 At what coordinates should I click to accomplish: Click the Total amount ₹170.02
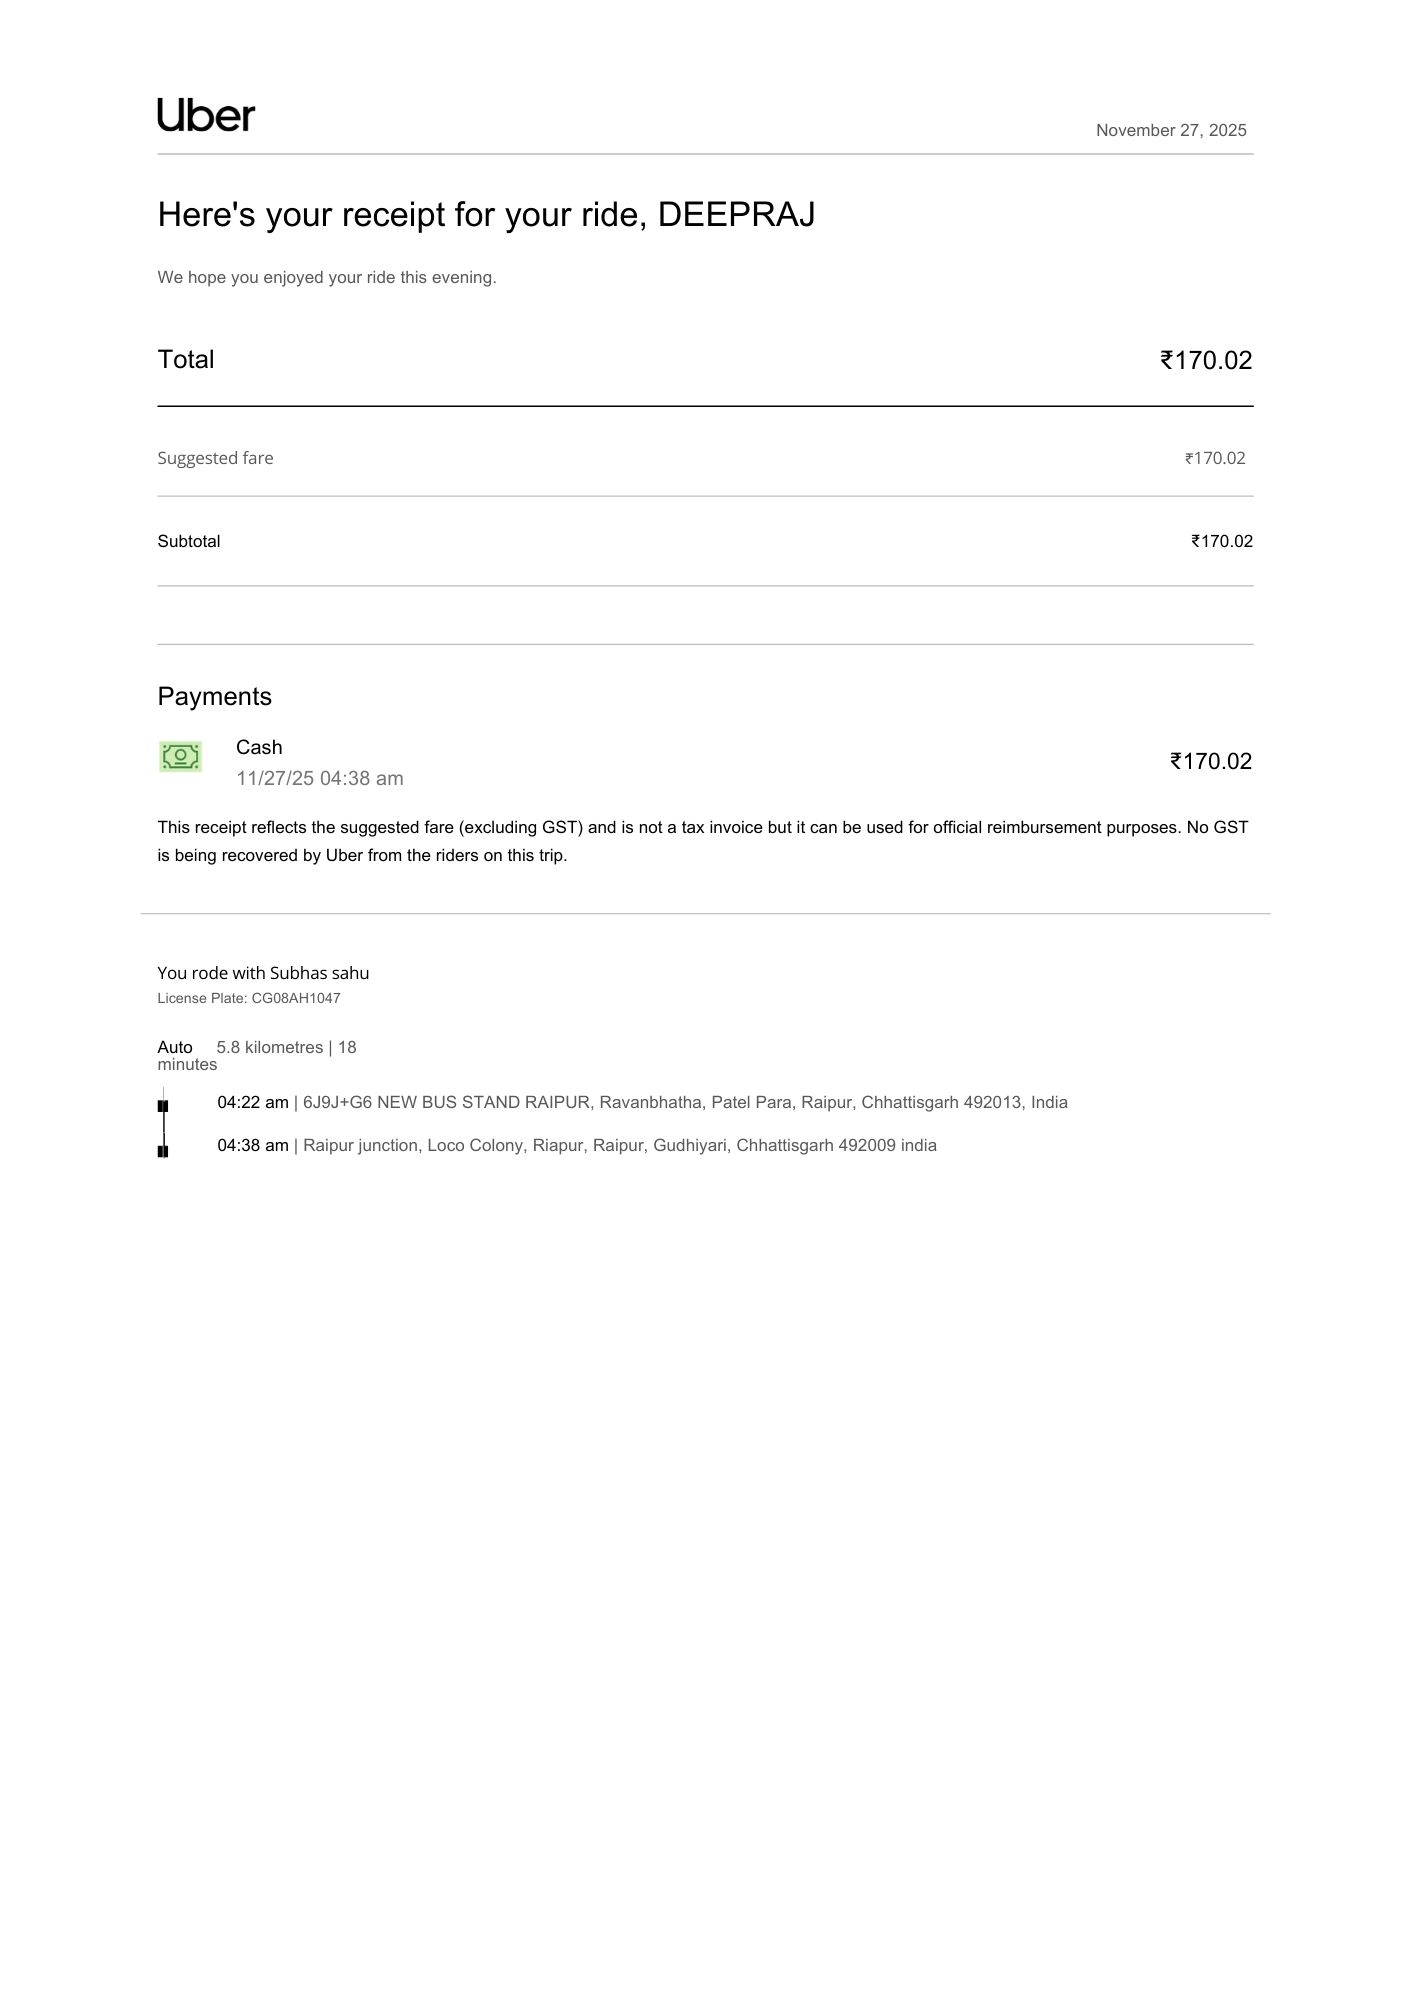click(1205, 360)
